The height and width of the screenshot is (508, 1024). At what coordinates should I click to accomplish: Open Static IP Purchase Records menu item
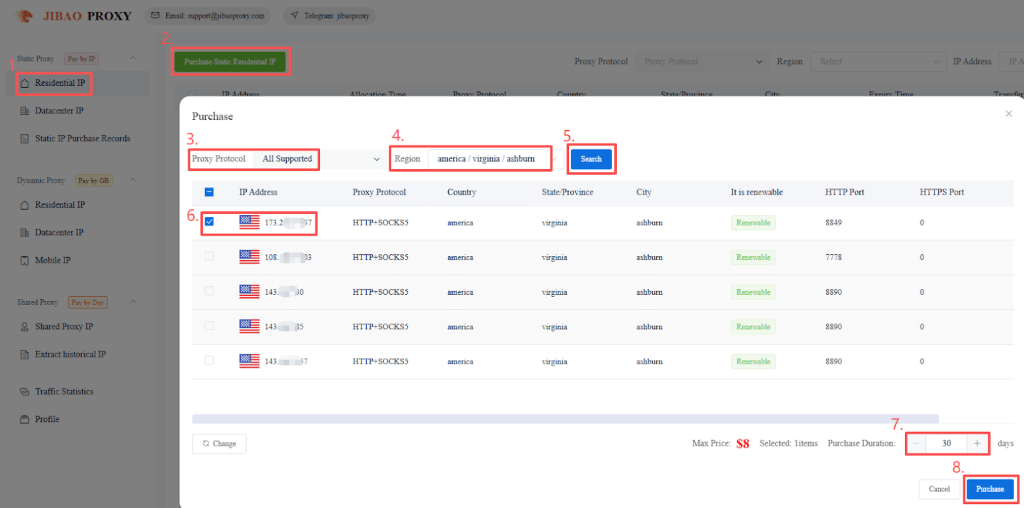click(x=82, y=138)
